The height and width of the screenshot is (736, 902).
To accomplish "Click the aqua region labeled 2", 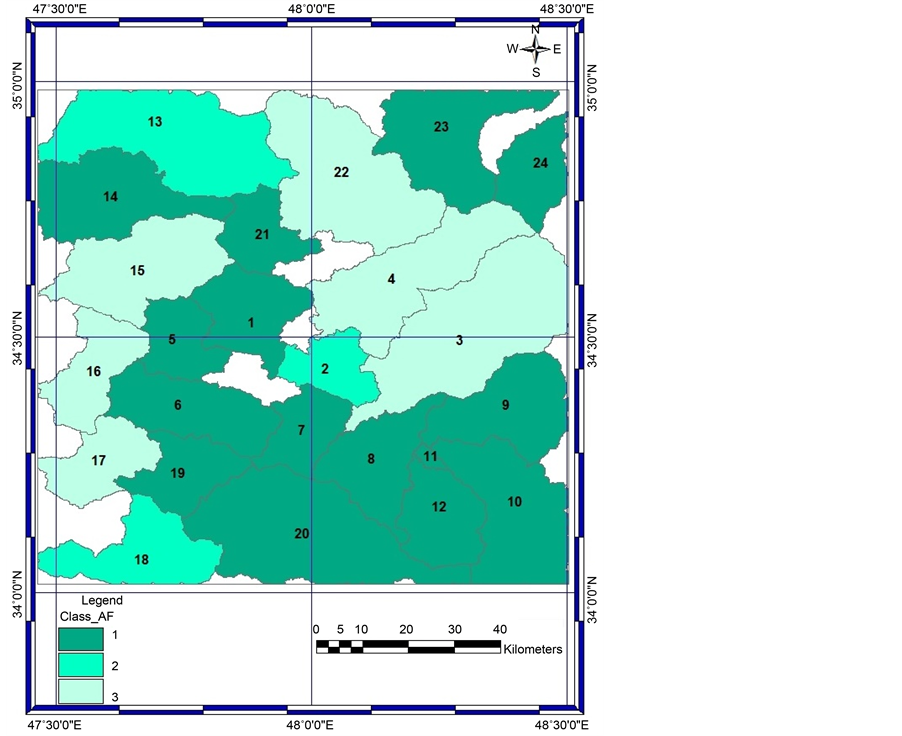I will tap(325, 368).
